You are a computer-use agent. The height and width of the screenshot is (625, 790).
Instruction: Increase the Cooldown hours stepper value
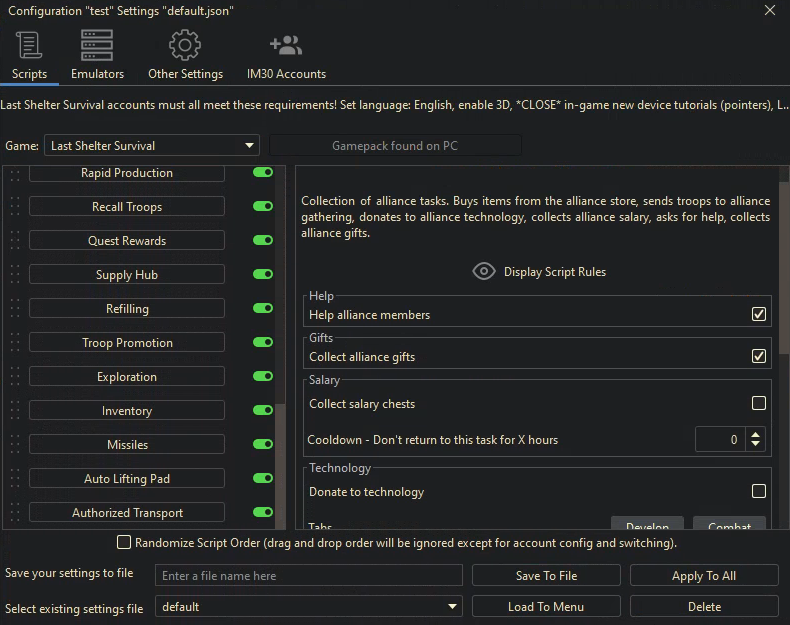pyautogui.click(x=755, y=434)
